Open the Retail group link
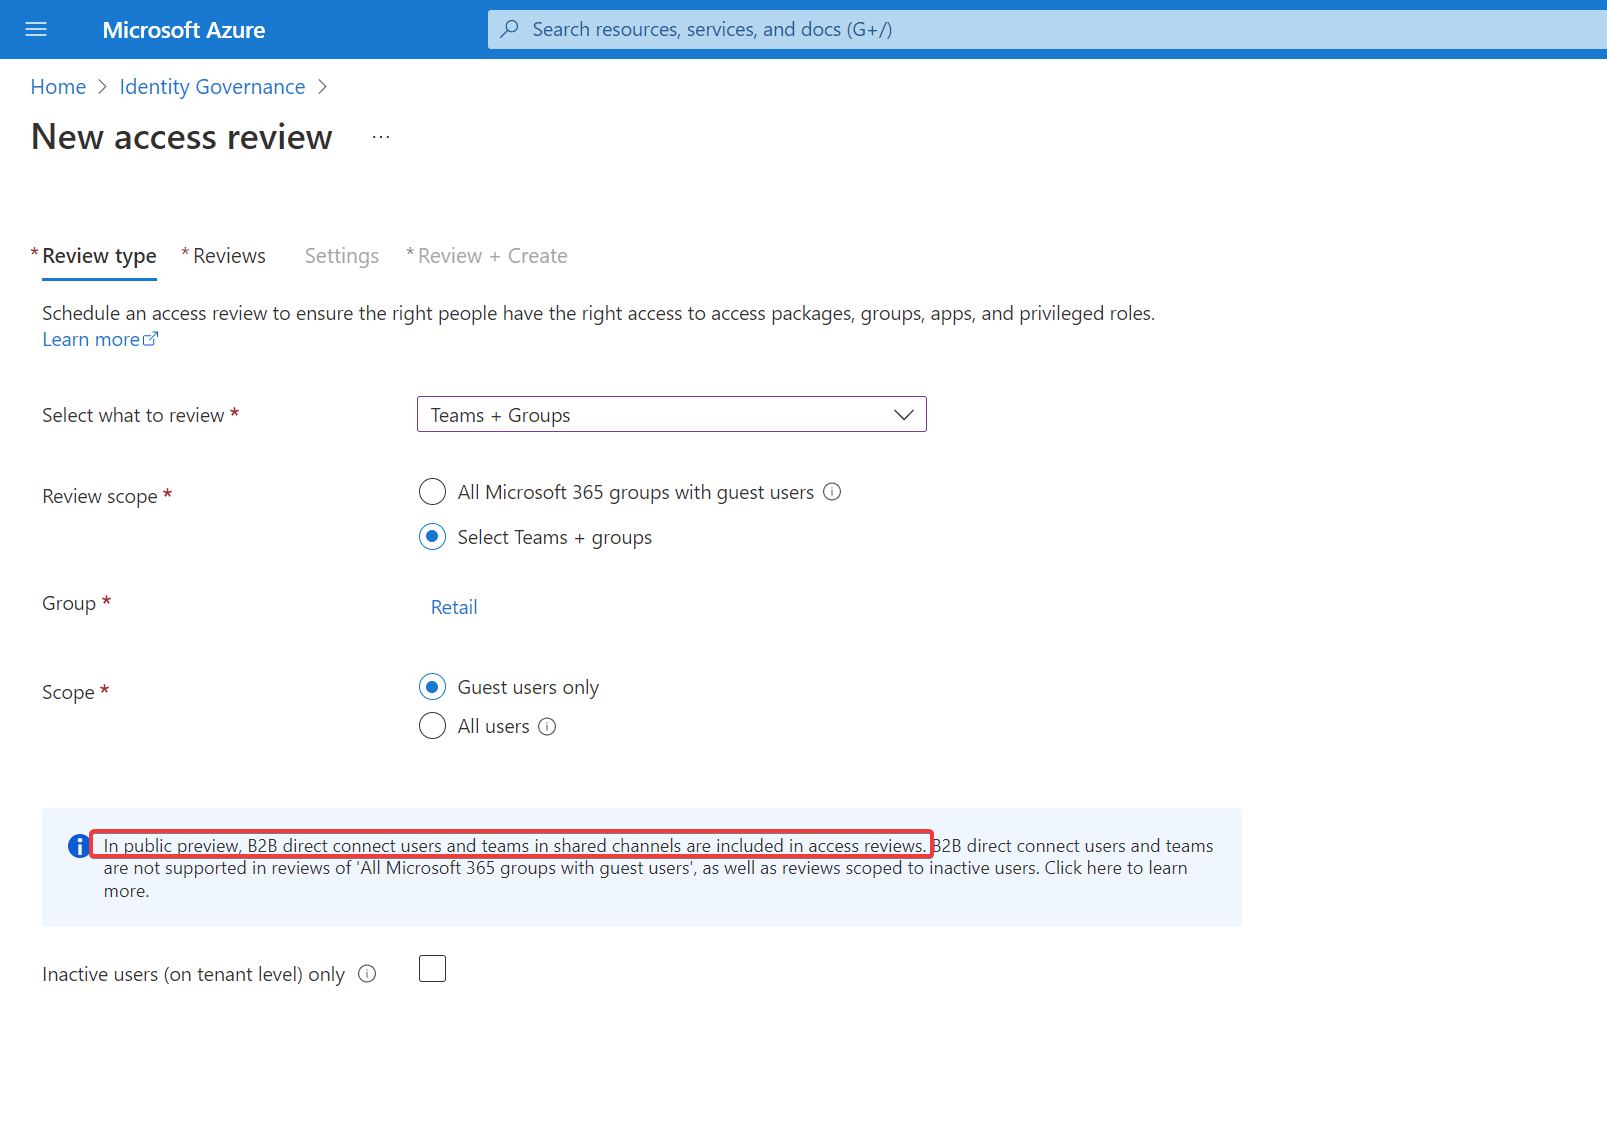Image resolution: width=1607 pixels, height=1135 pixels. (x=454, y=607)
